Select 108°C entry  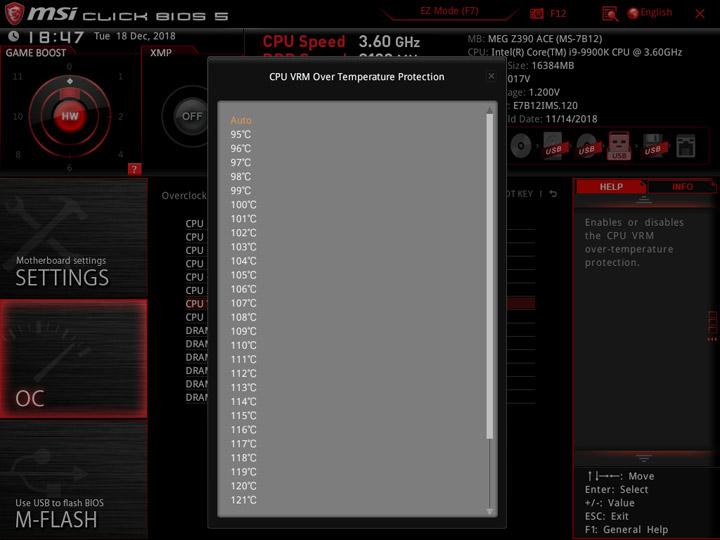tap(243, 317)
